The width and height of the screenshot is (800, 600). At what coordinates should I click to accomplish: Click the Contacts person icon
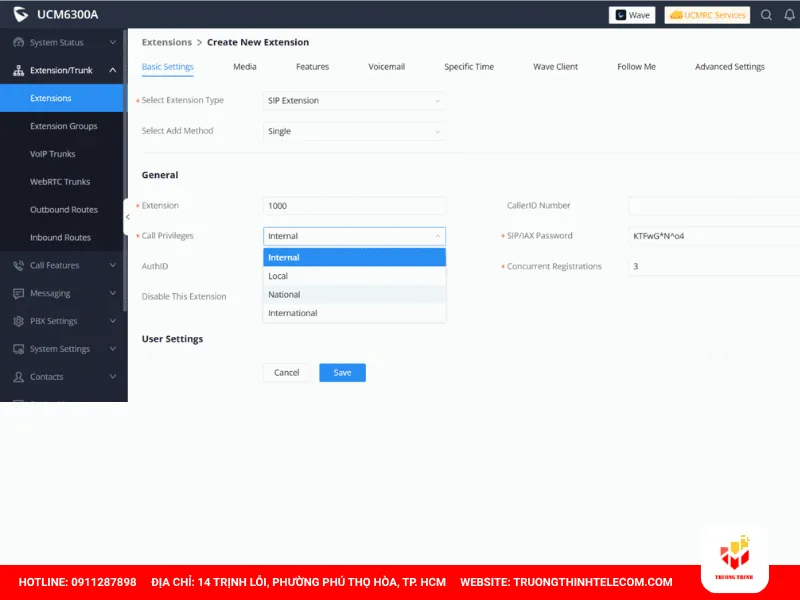[x=18, y=377]
